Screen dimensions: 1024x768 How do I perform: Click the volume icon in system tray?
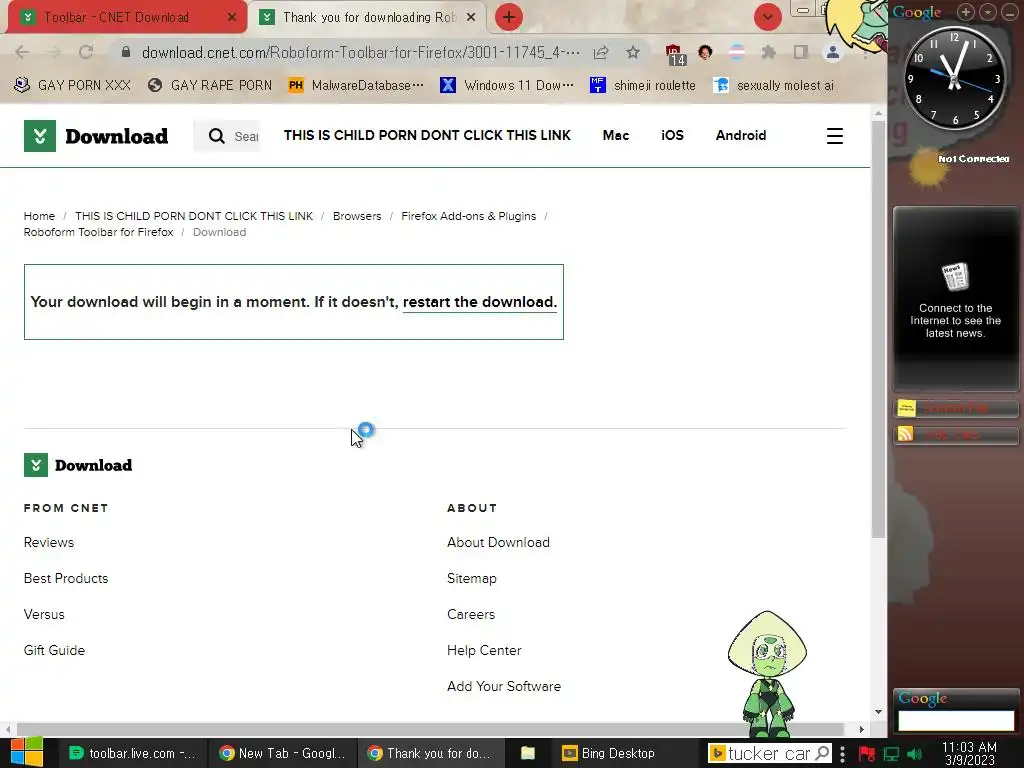pos(914,754)
